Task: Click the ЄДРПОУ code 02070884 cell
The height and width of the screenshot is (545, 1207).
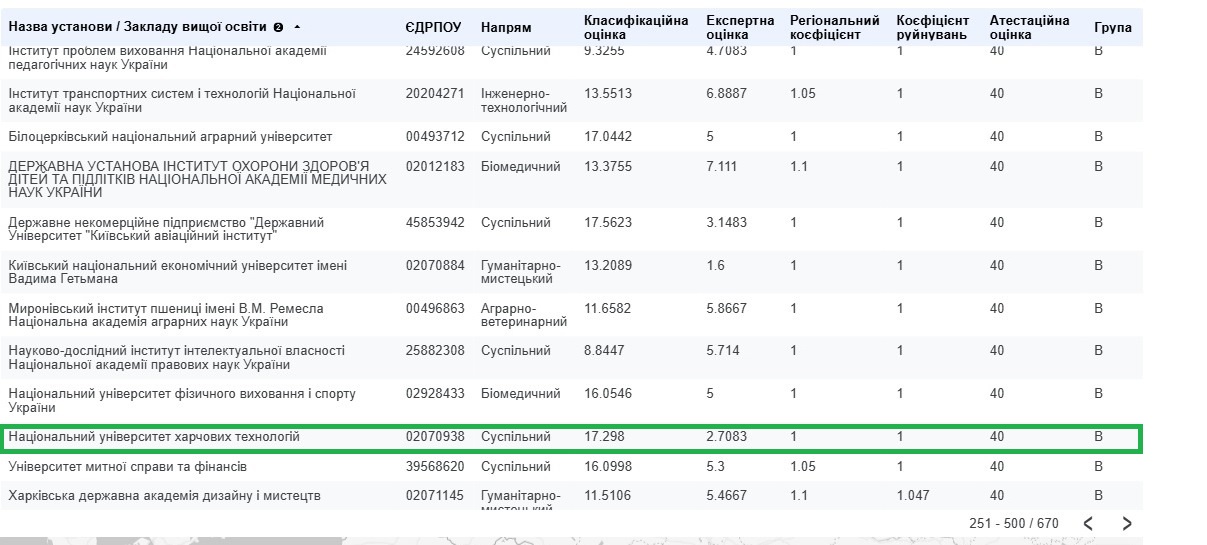Action: tap(435, 265)
